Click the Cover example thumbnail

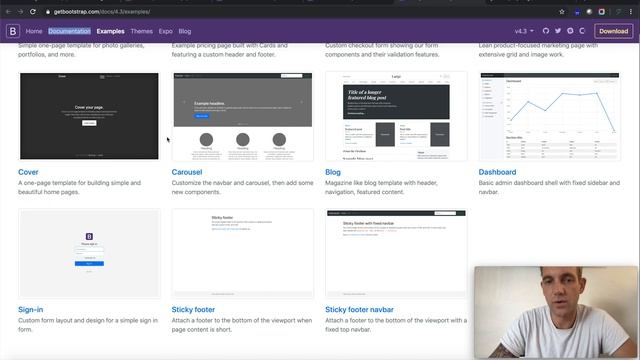89,116
